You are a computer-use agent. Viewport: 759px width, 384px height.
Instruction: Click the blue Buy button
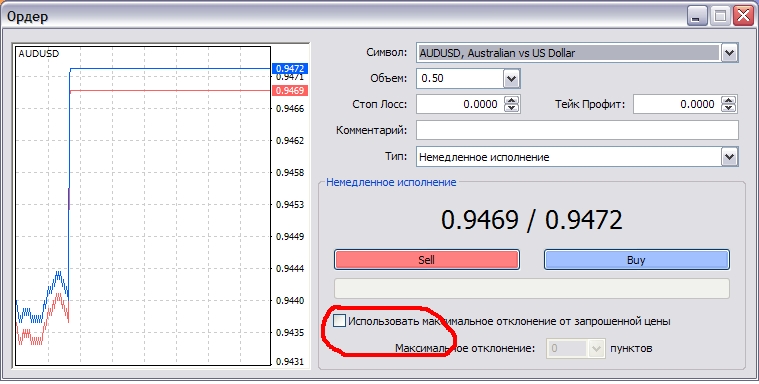tap(637, 260)
